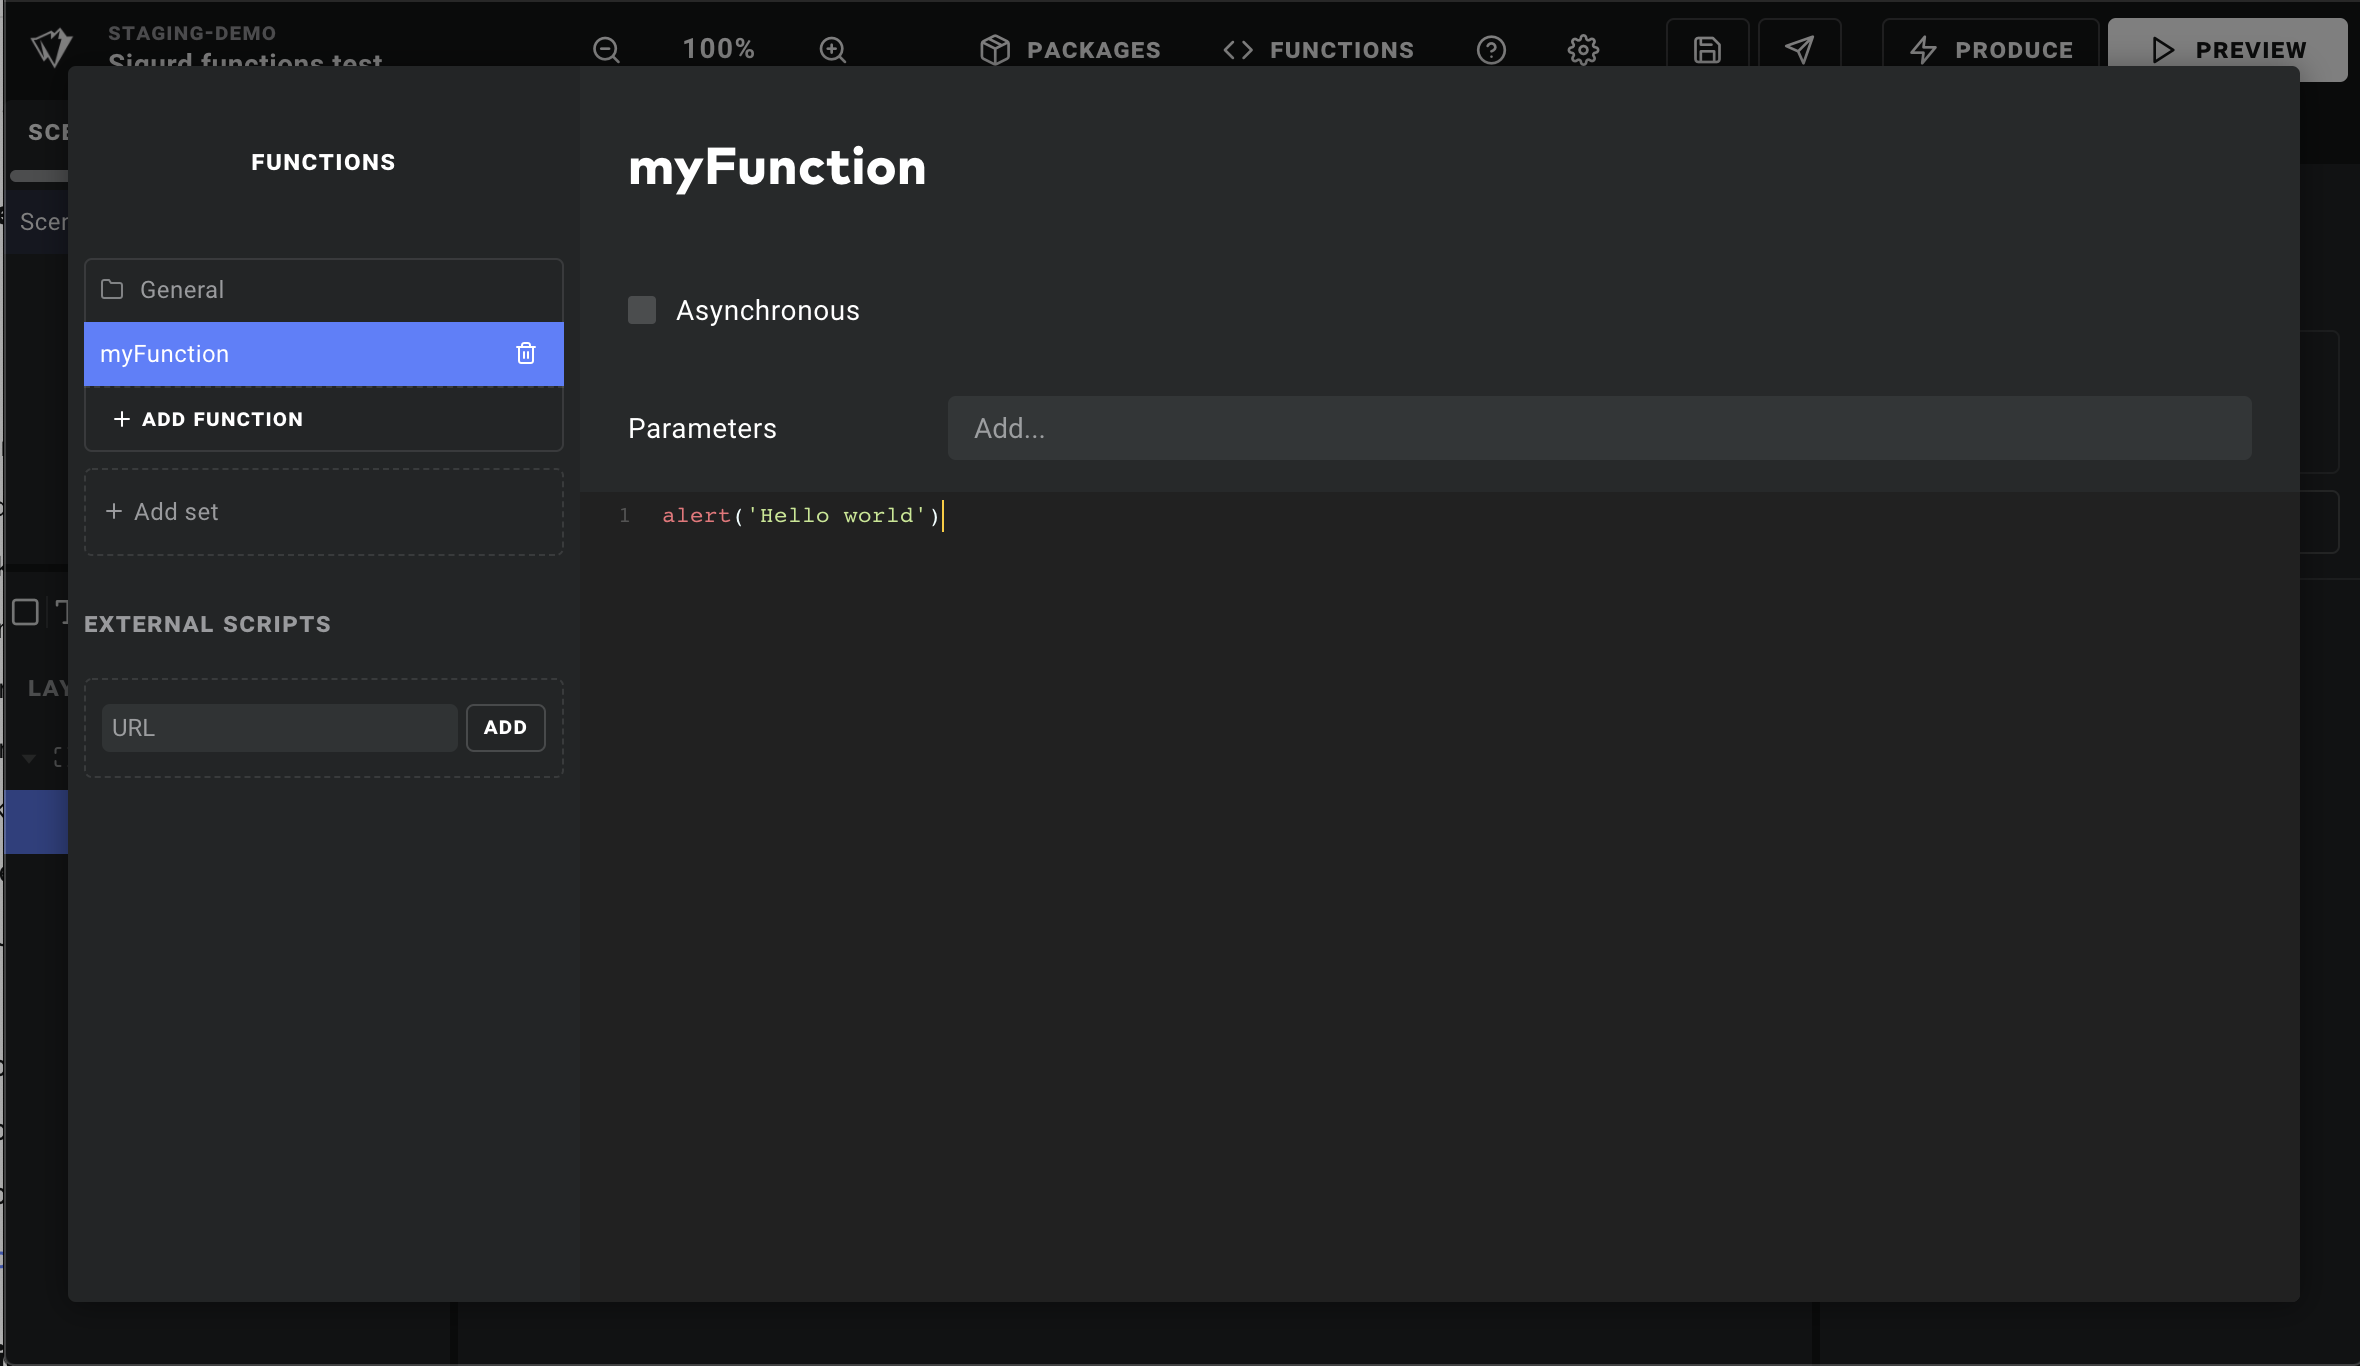Click the ADD external script button
The width and height of the screenshot is (2360, 1366).
[506, 728]
